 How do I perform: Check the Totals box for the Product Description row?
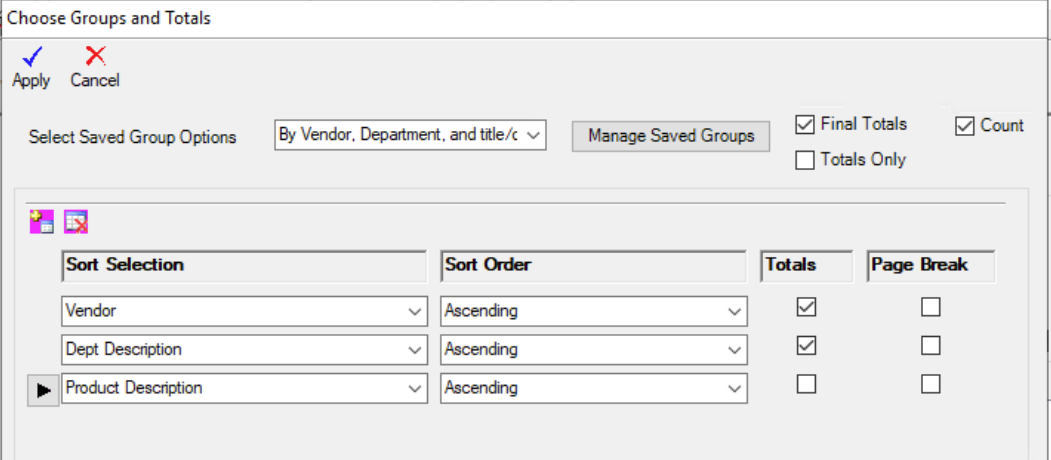806,384
